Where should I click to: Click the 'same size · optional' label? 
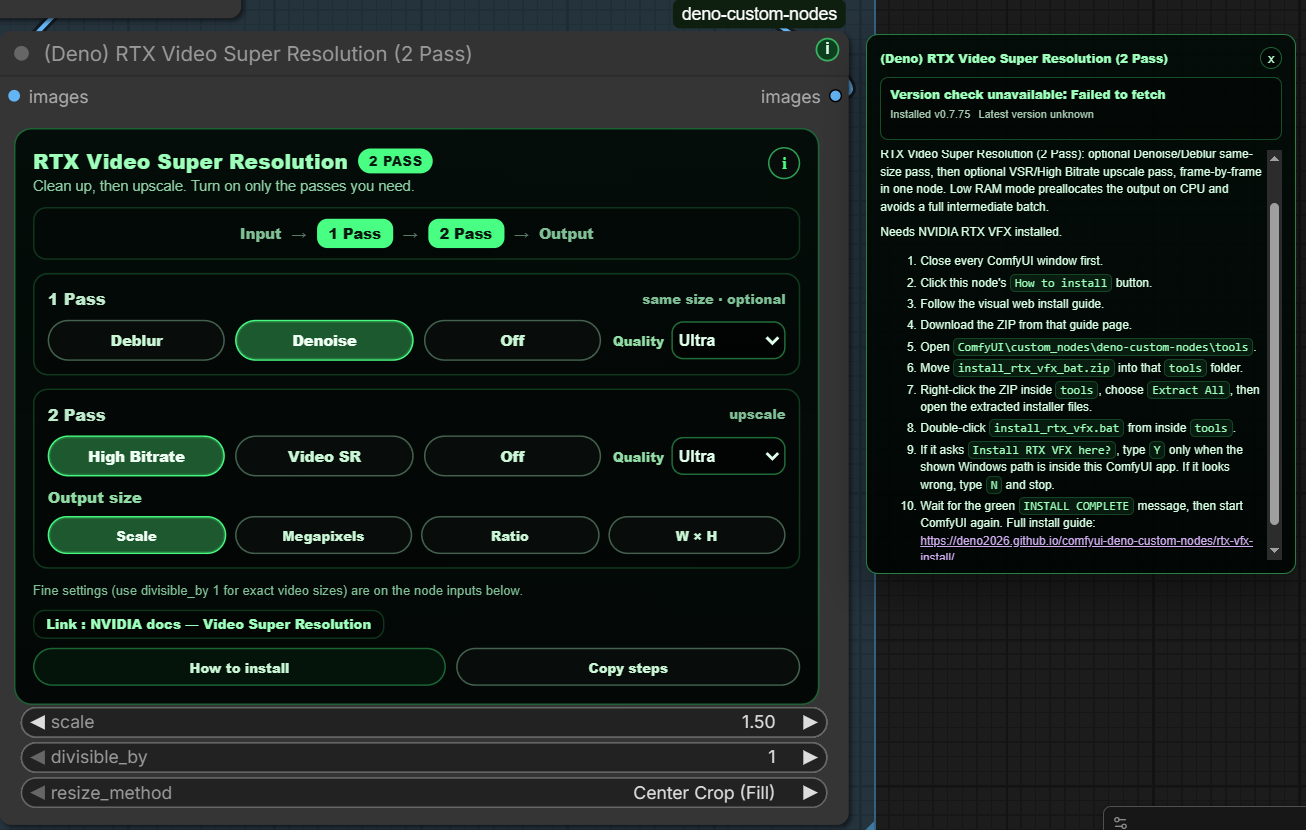[714, 299]
